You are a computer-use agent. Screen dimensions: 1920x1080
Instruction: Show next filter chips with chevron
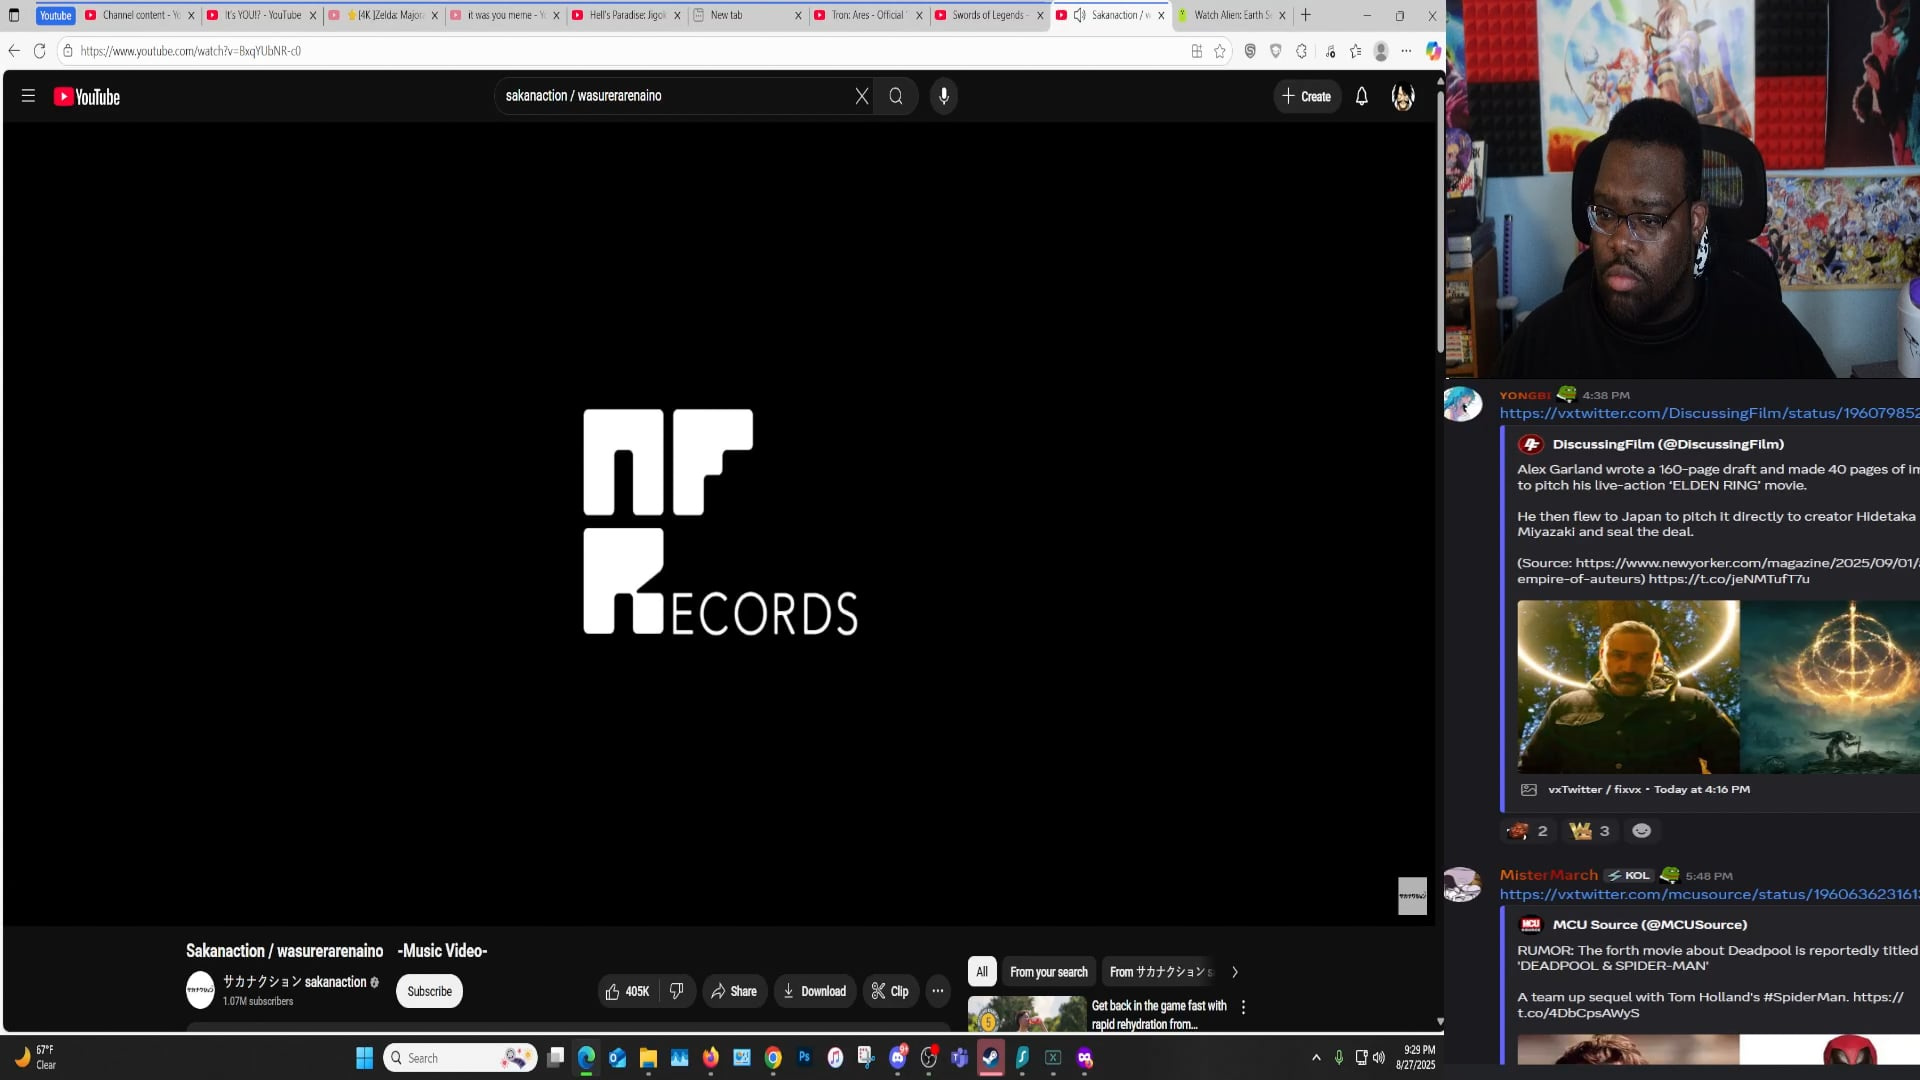[x=1235, y=972]
